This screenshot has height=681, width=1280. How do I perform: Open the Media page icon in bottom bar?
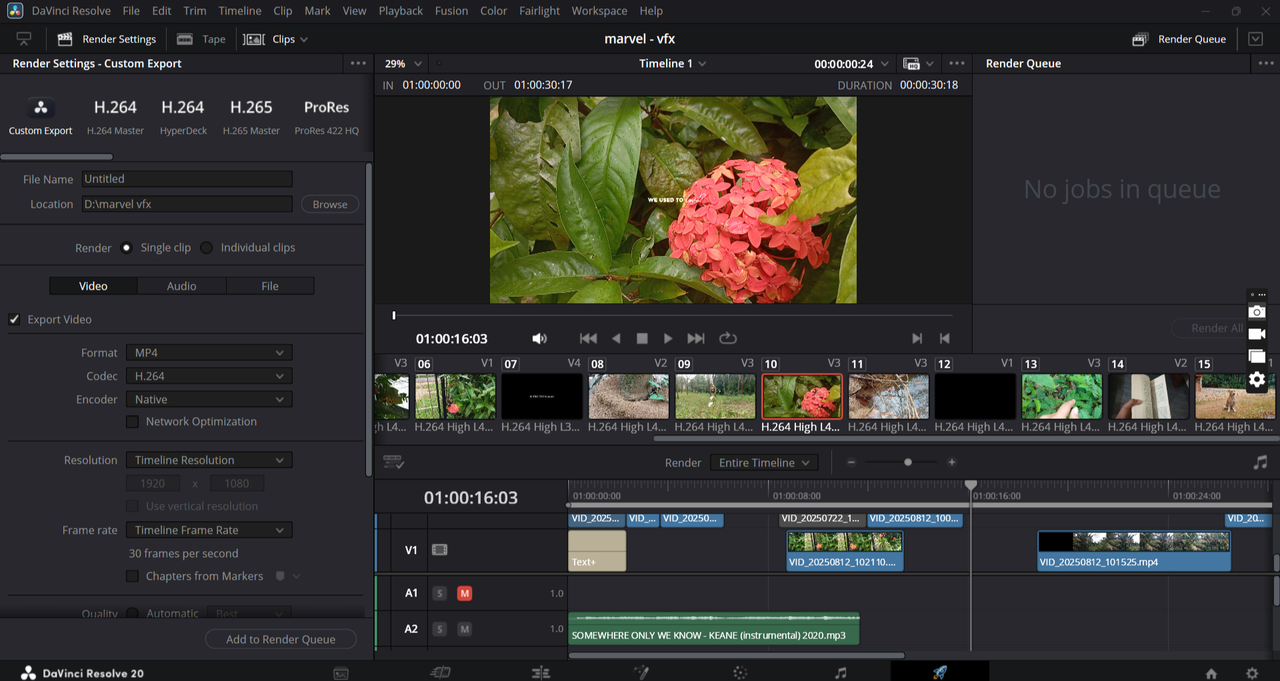click(x=341, y=673)
